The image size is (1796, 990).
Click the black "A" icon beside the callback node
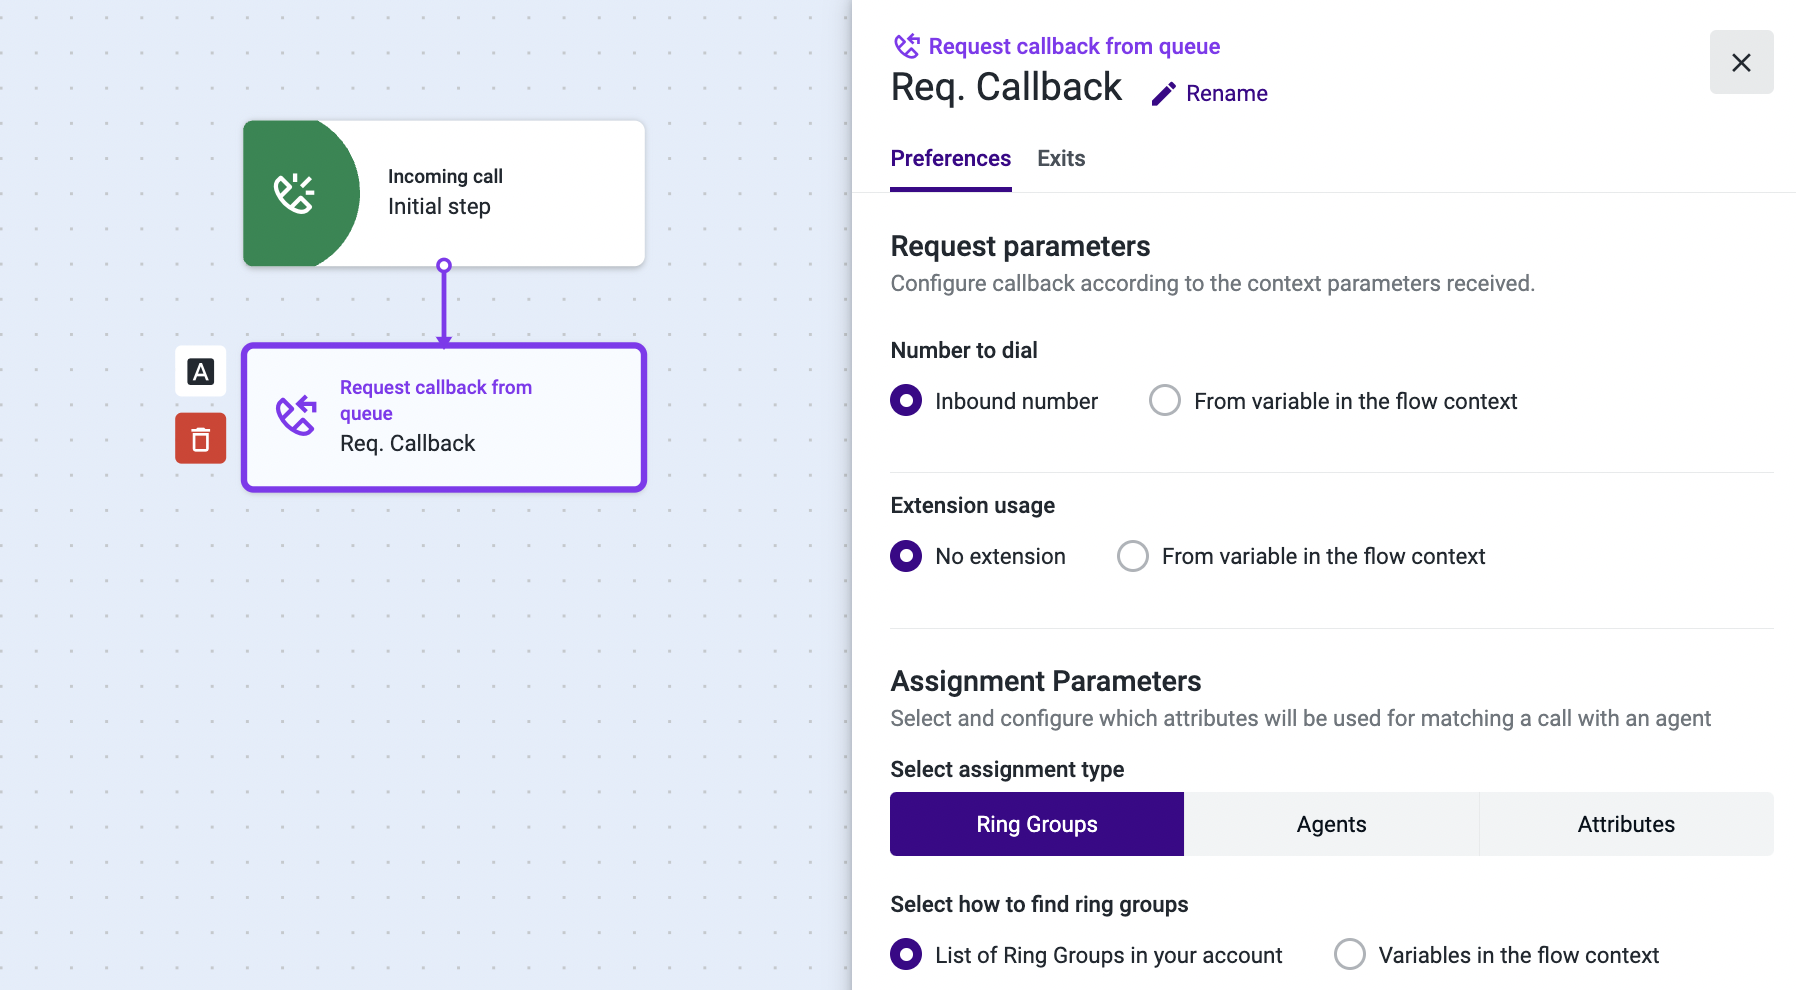200,371
